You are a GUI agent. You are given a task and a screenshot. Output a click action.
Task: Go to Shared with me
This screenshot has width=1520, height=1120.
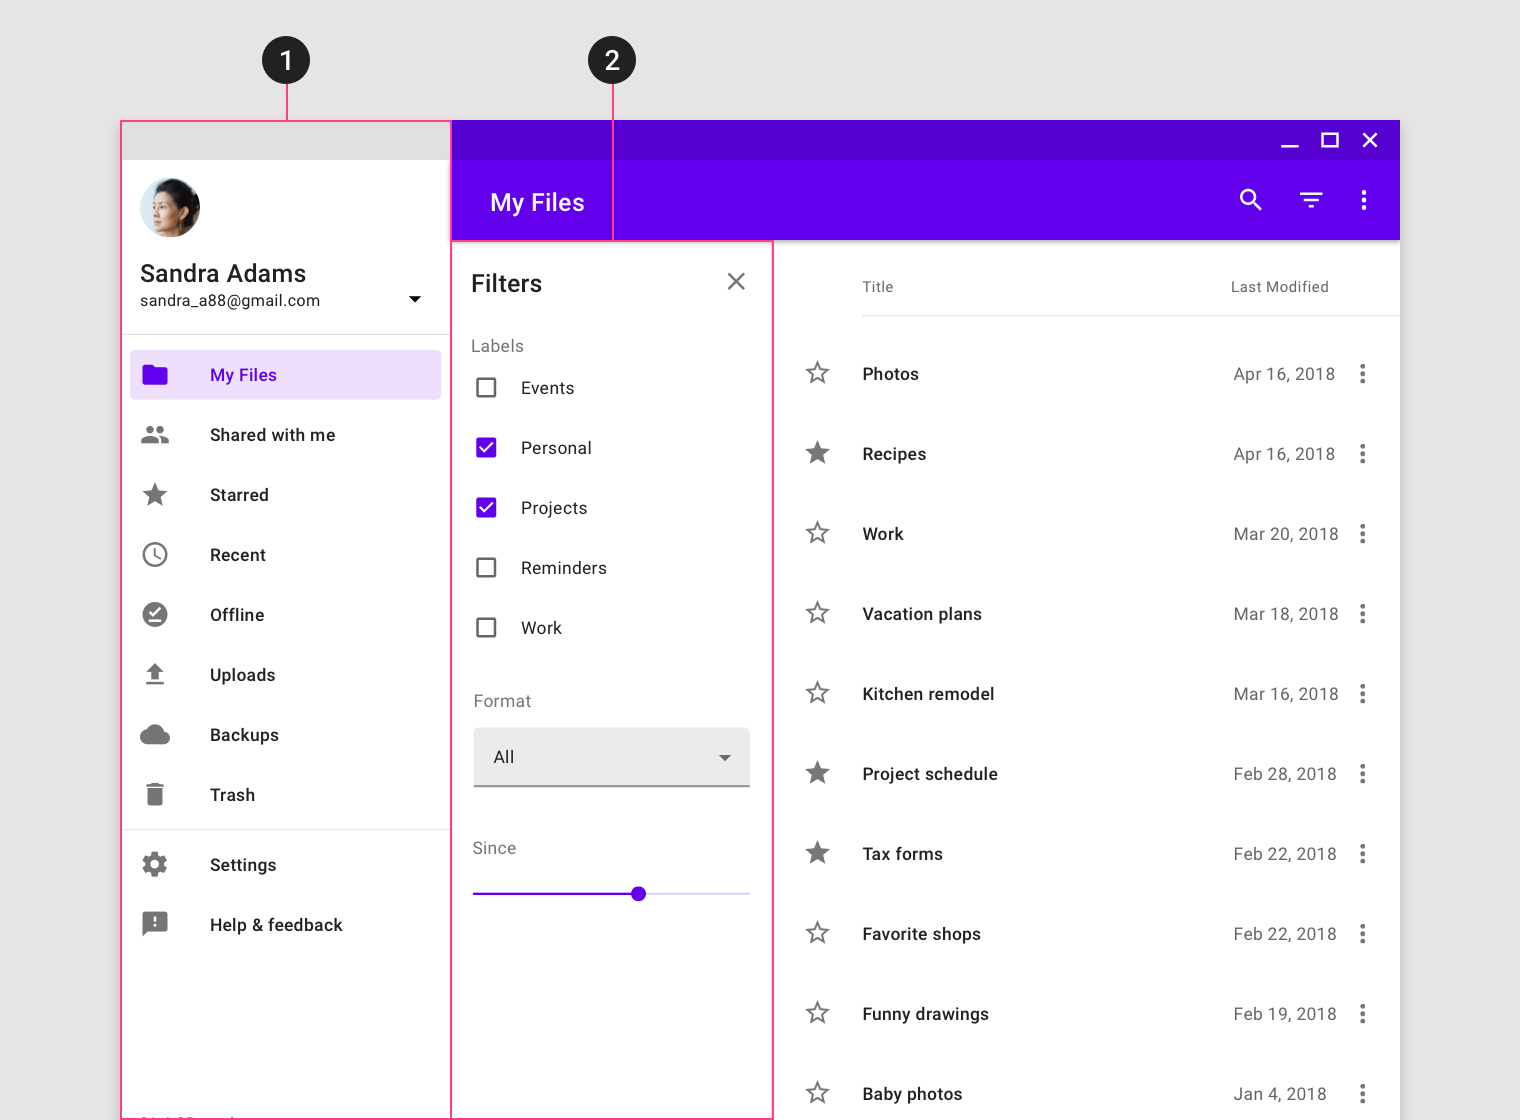(x=285, y=435)
